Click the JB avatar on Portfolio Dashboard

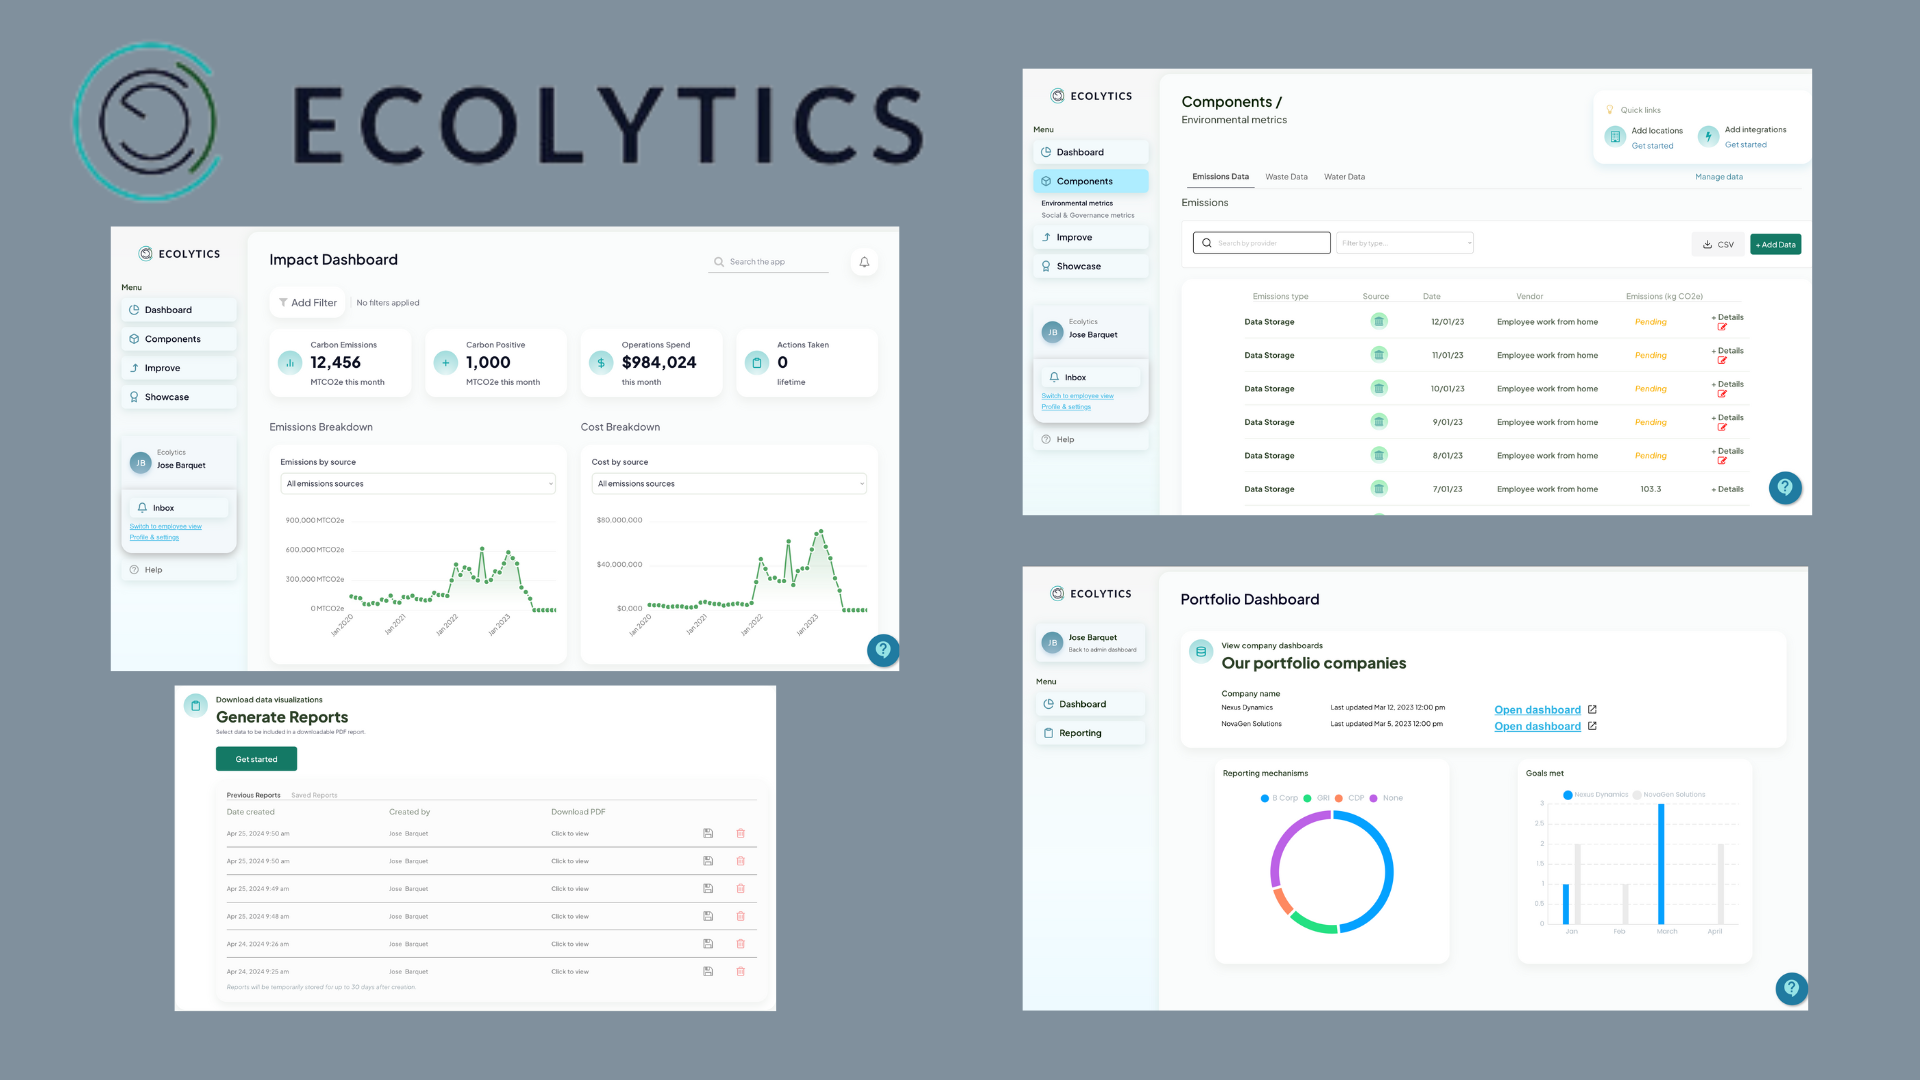1052,643
